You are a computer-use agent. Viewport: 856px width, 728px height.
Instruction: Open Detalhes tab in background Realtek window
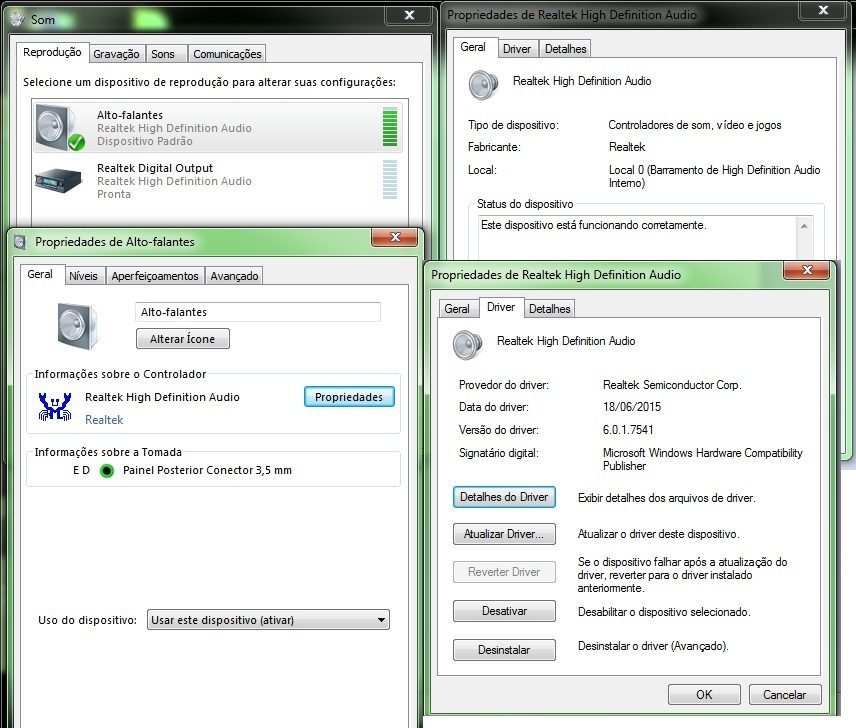click(566, 49)
